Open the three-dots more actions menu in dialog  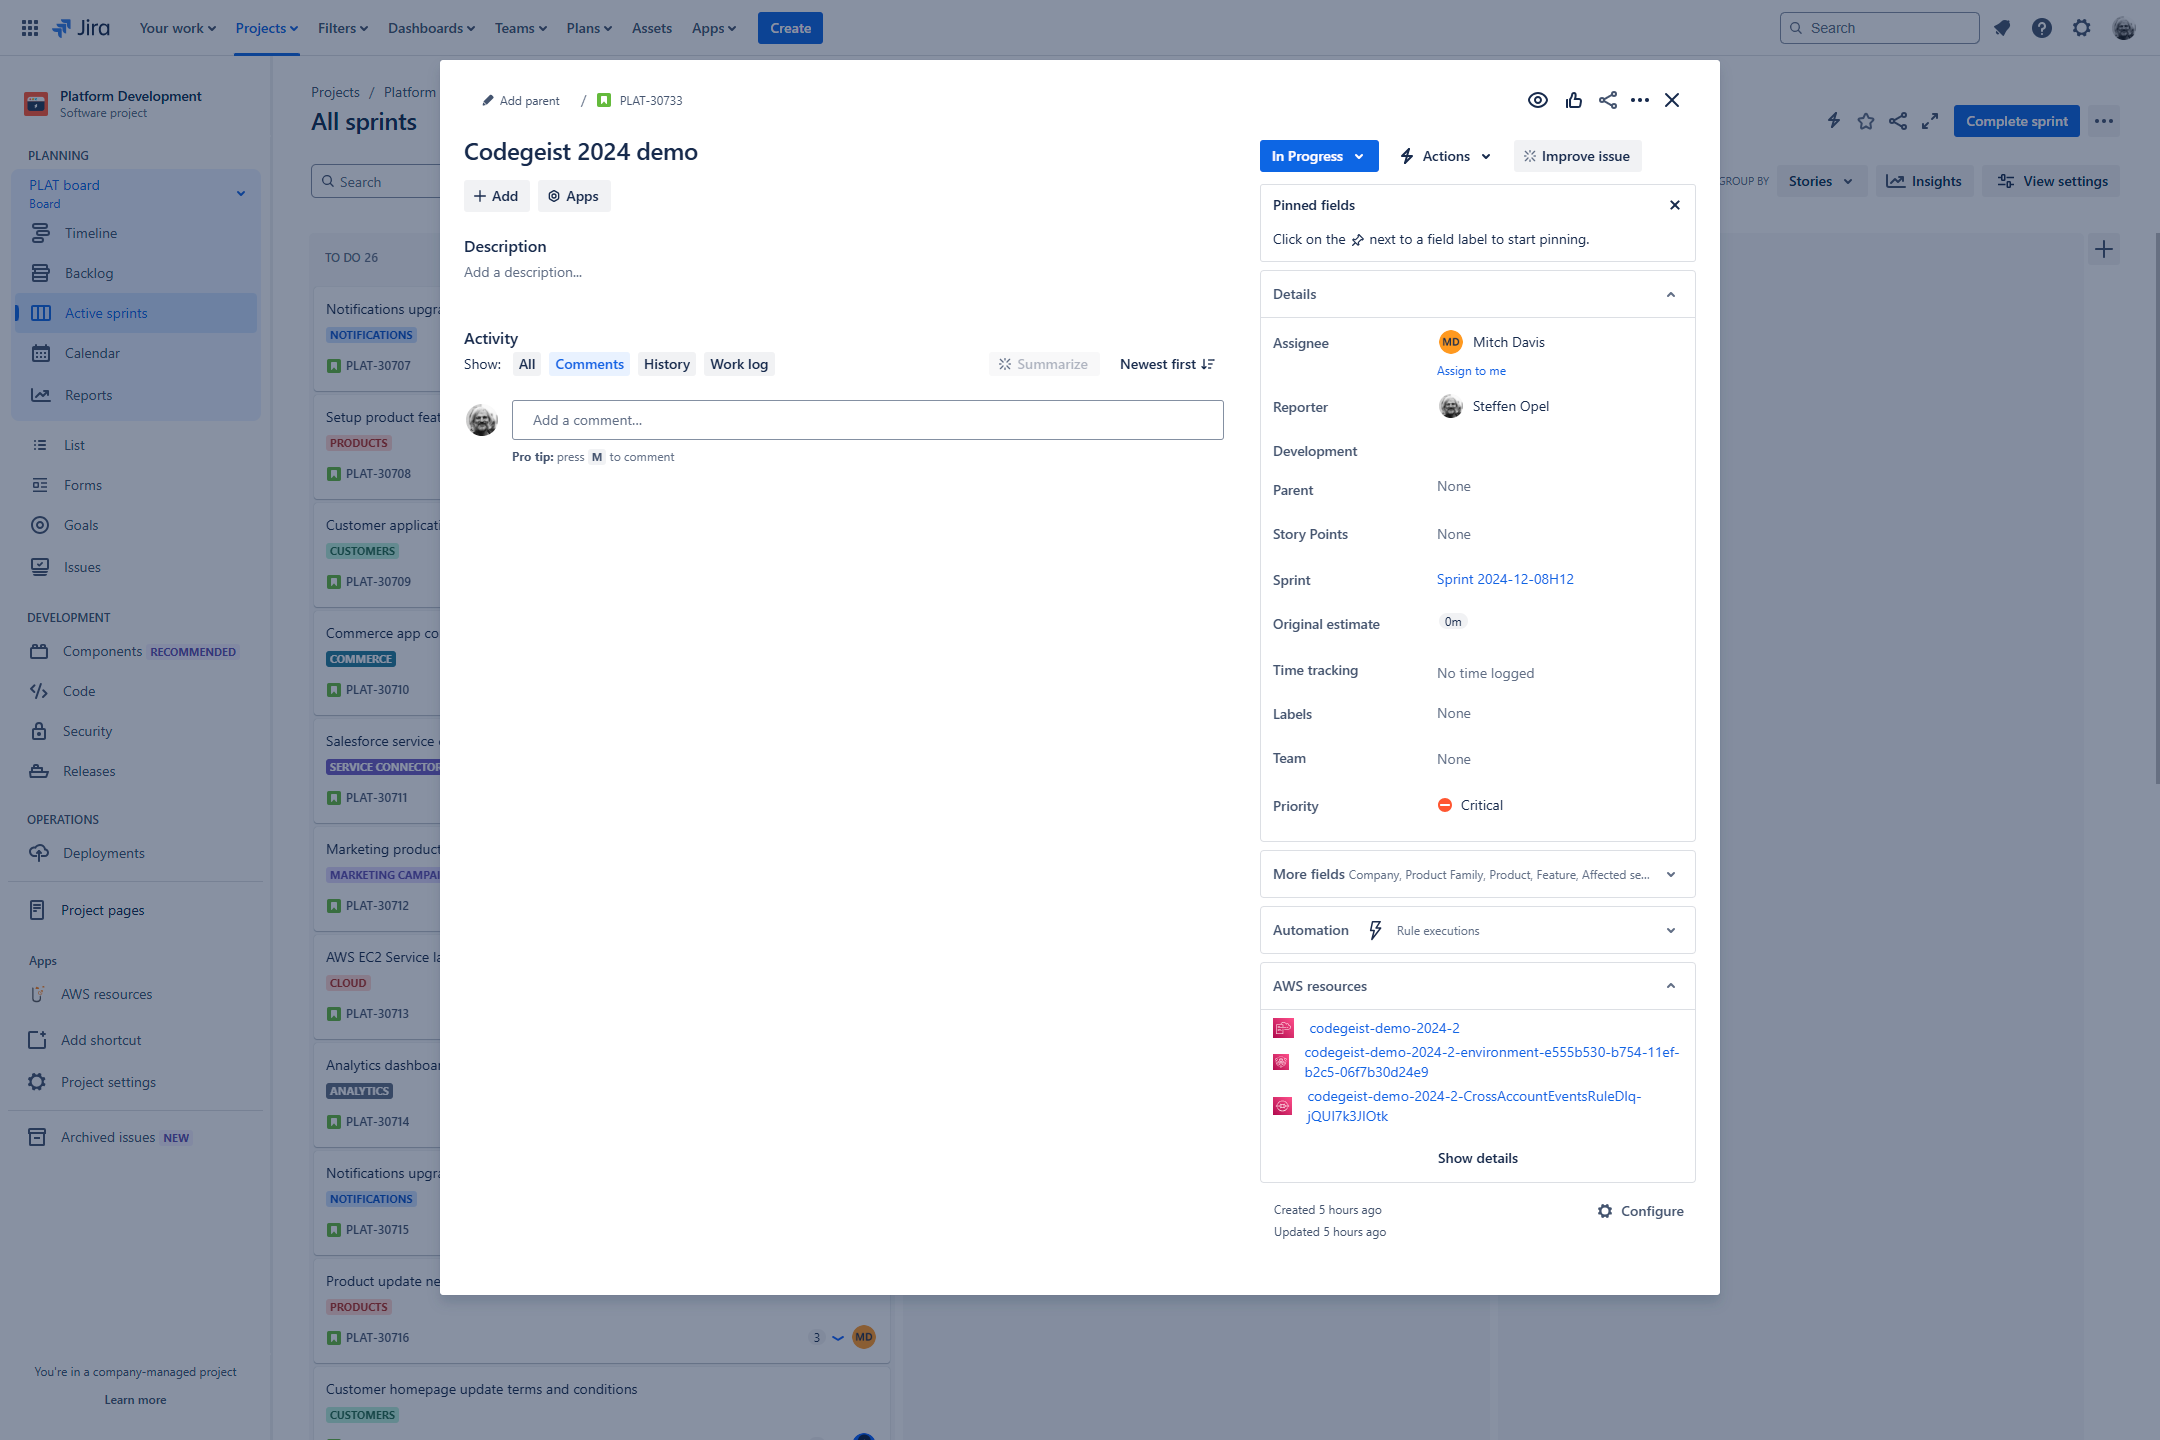point(1640,100)
